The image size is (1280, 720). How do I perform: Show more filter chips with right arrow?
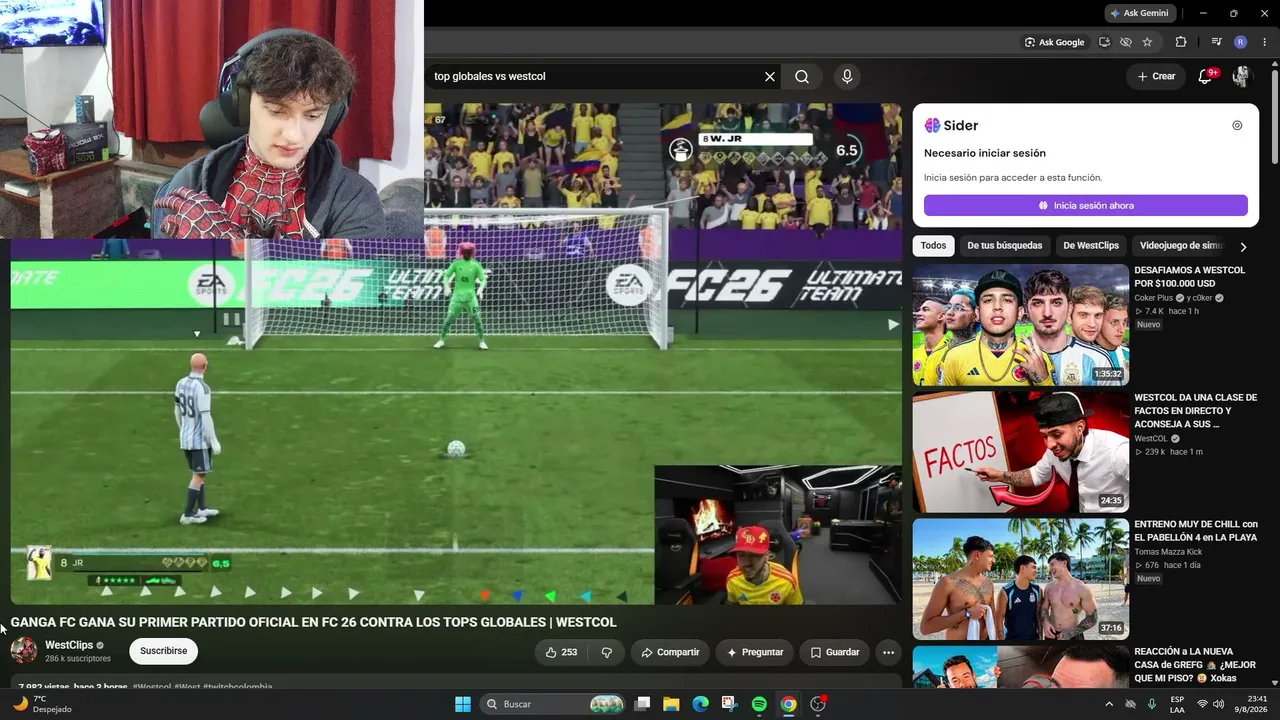pos(1243,246)
